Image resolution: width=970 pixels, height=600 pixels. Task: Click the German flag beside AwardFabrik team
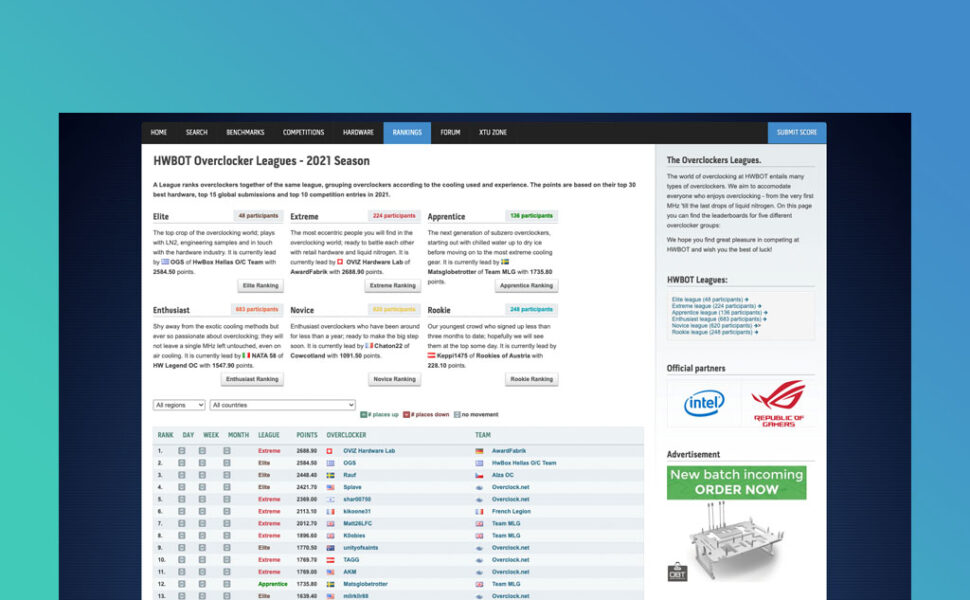(x=479, y=451)
